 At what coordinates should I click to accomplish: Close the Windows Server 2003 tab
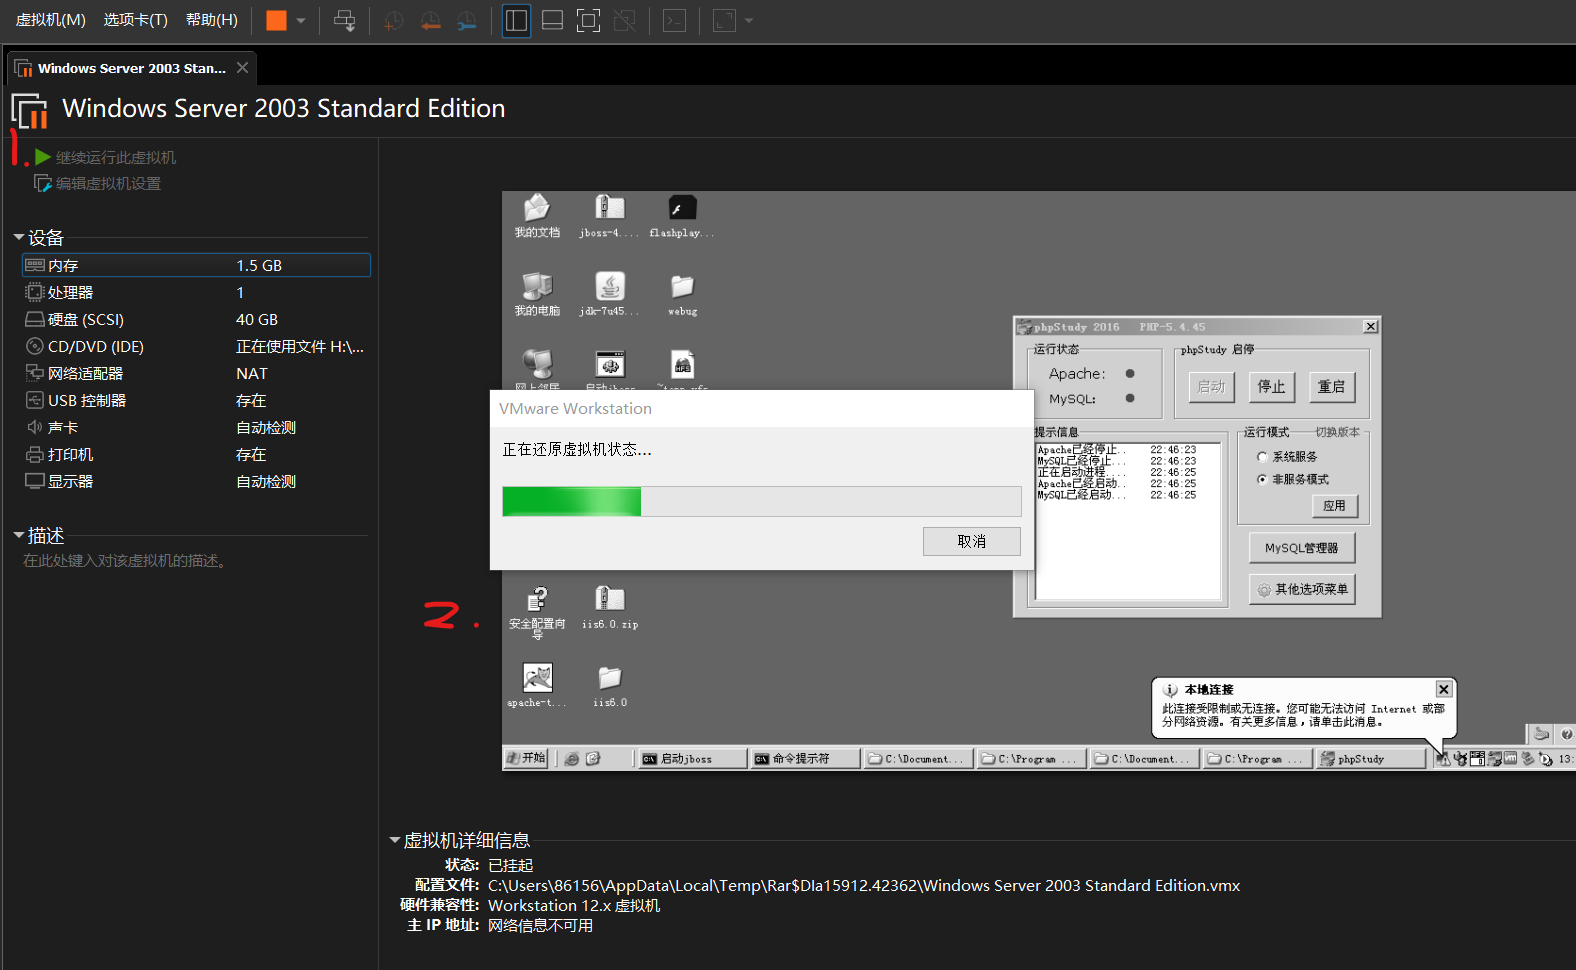(242, 68)
